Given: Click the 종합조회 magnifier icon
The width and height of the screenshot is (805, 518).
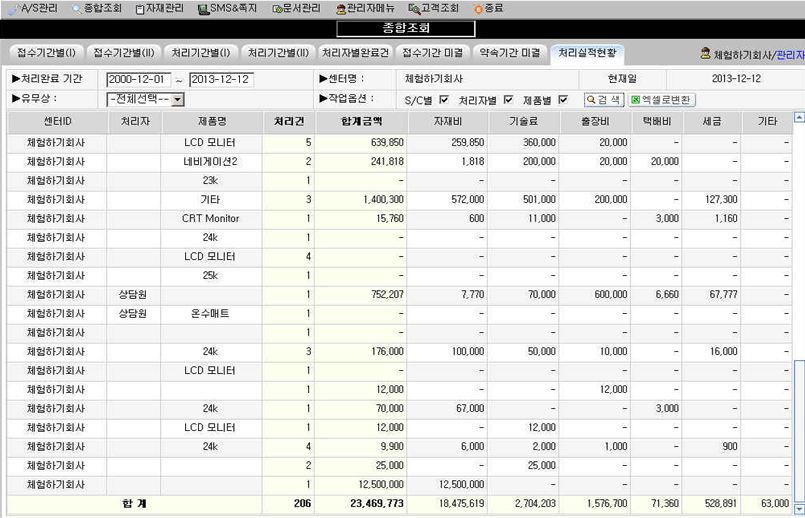Looking at the screenshot, I should [77, 8].
